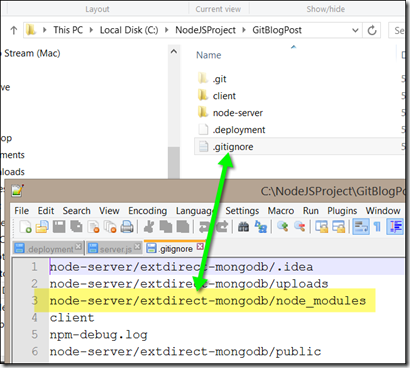The image size is (410, 368).
Task: Open the Search menu
Action: (77, 211)
